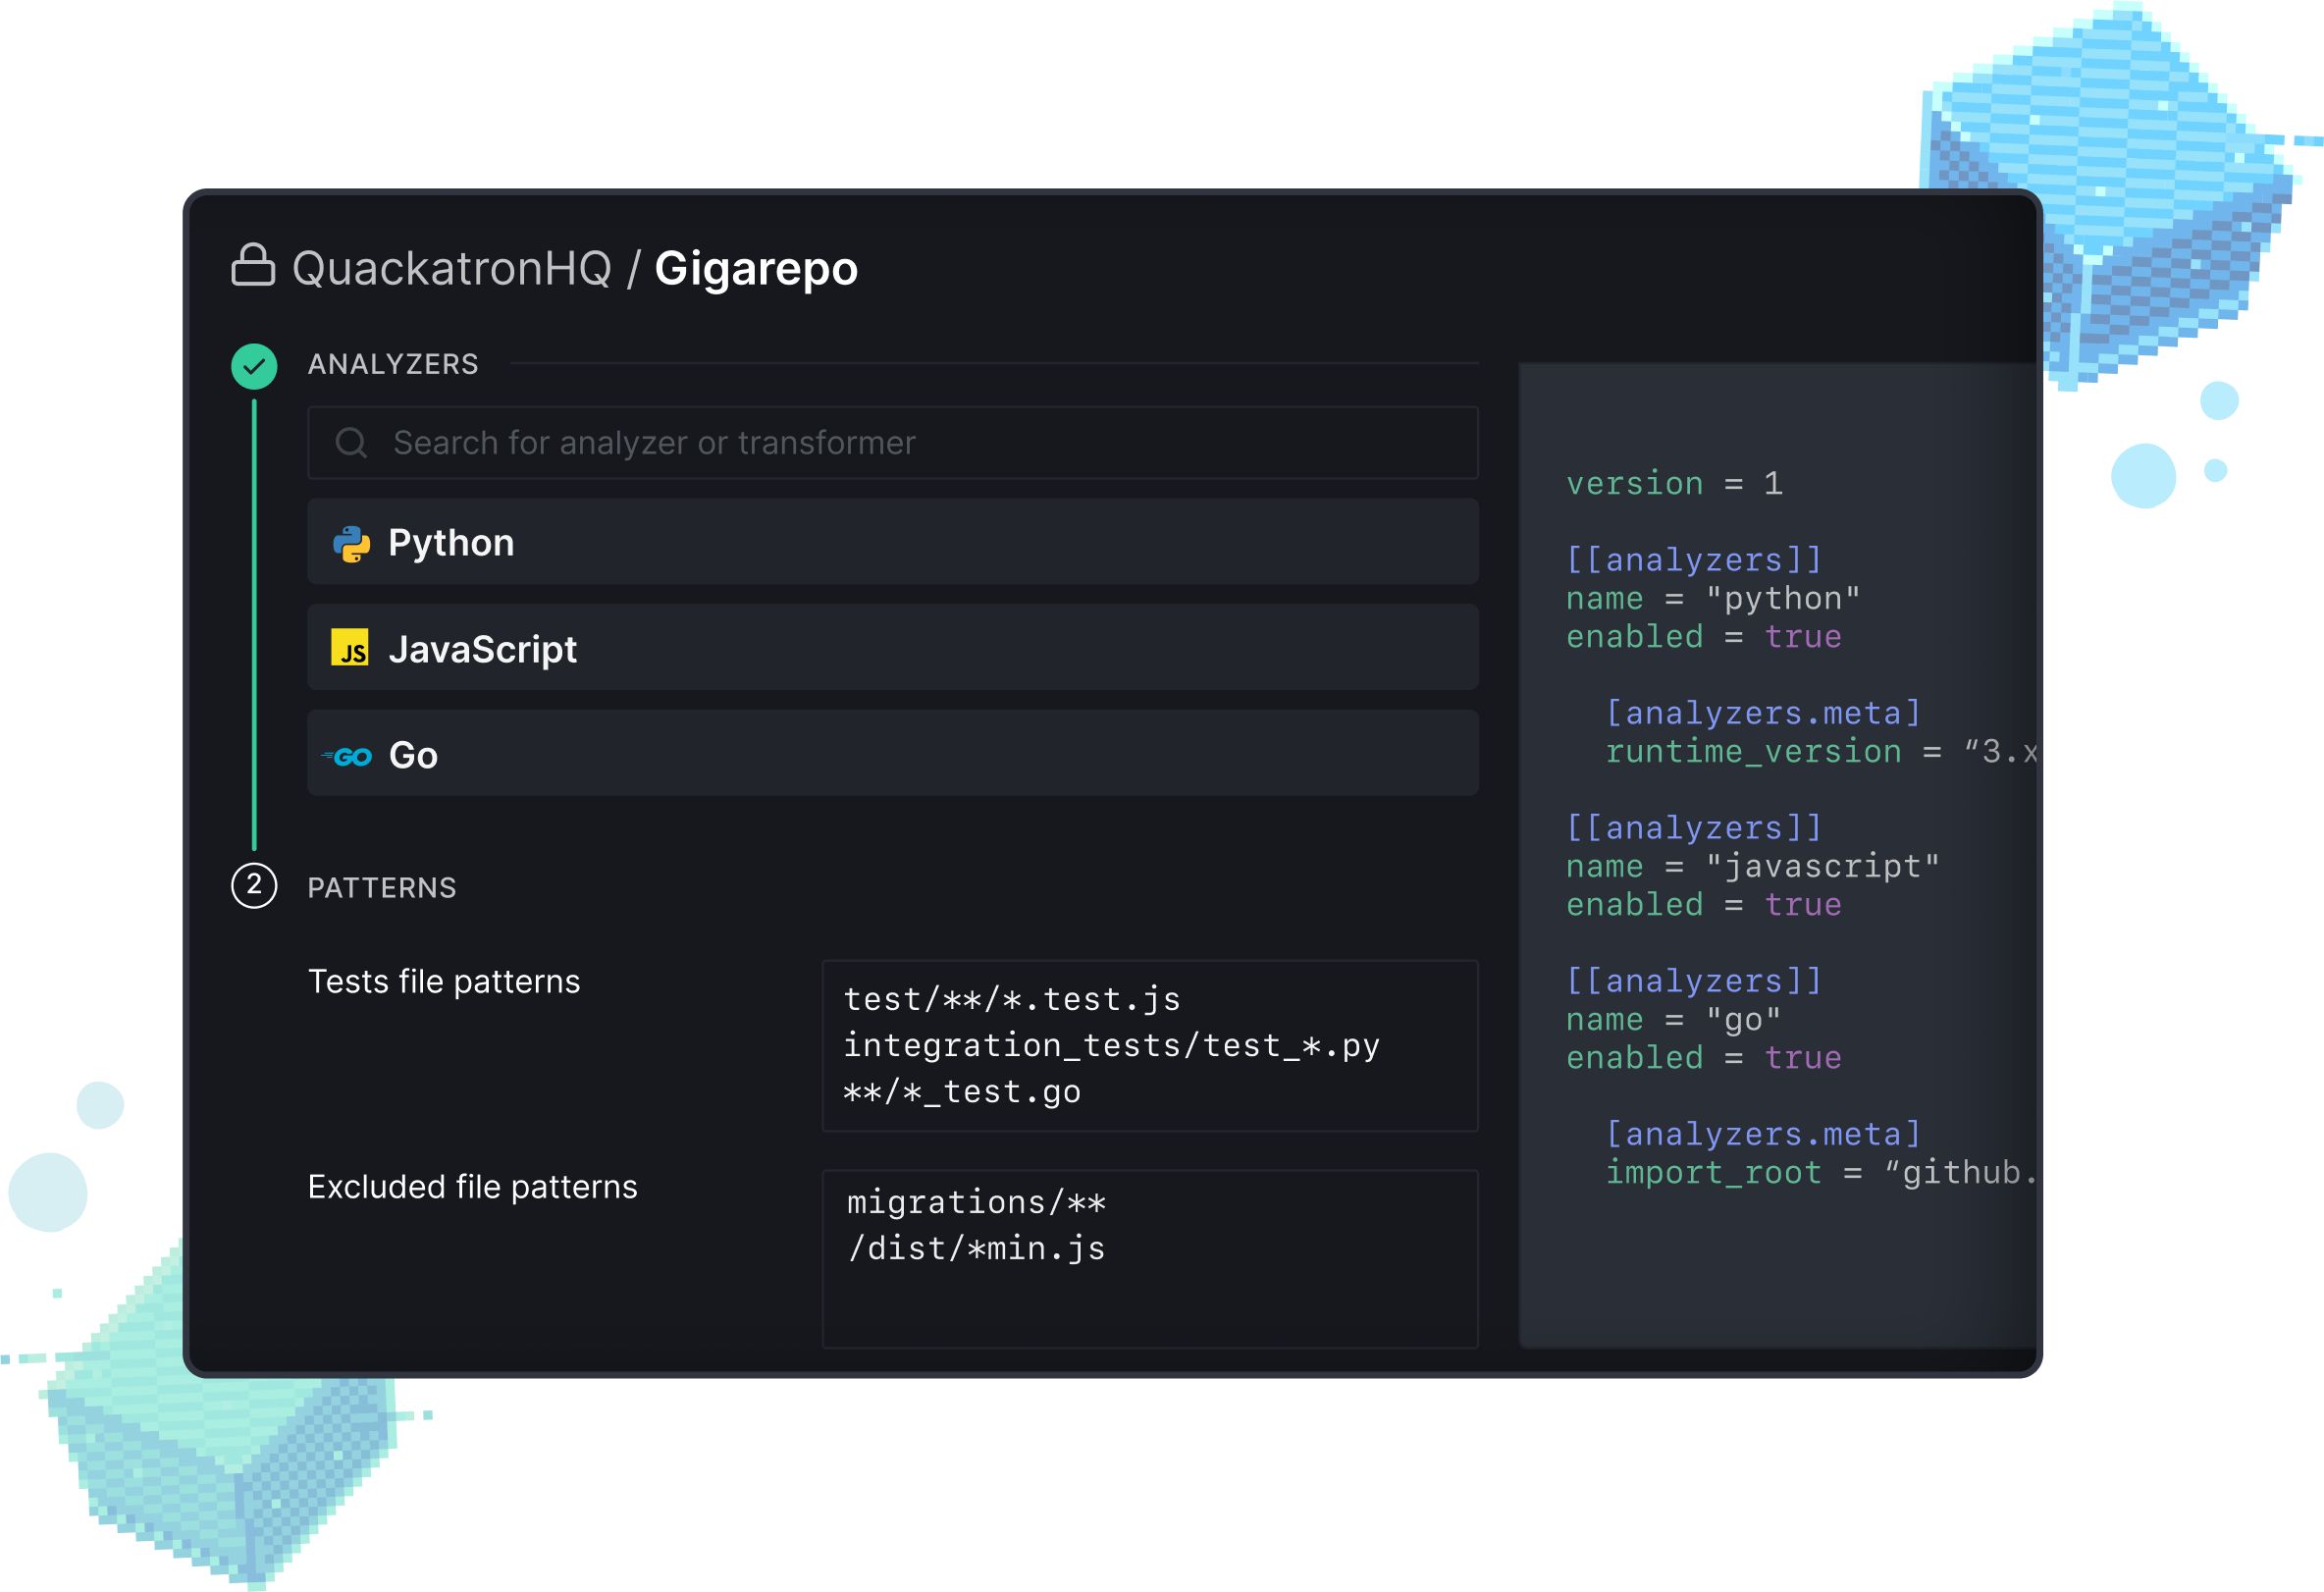Click the Go language icon
This screenshot has width=2324, height=1592.
pyautogui.click(x=349, y=754)
